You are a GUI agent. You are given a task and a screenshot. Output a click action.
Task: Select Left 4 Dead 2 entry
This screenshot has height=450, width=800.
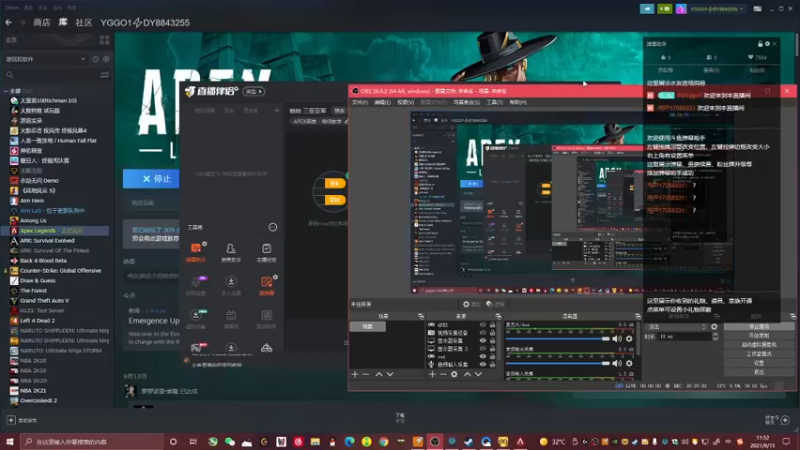click(x=37, y=320)
